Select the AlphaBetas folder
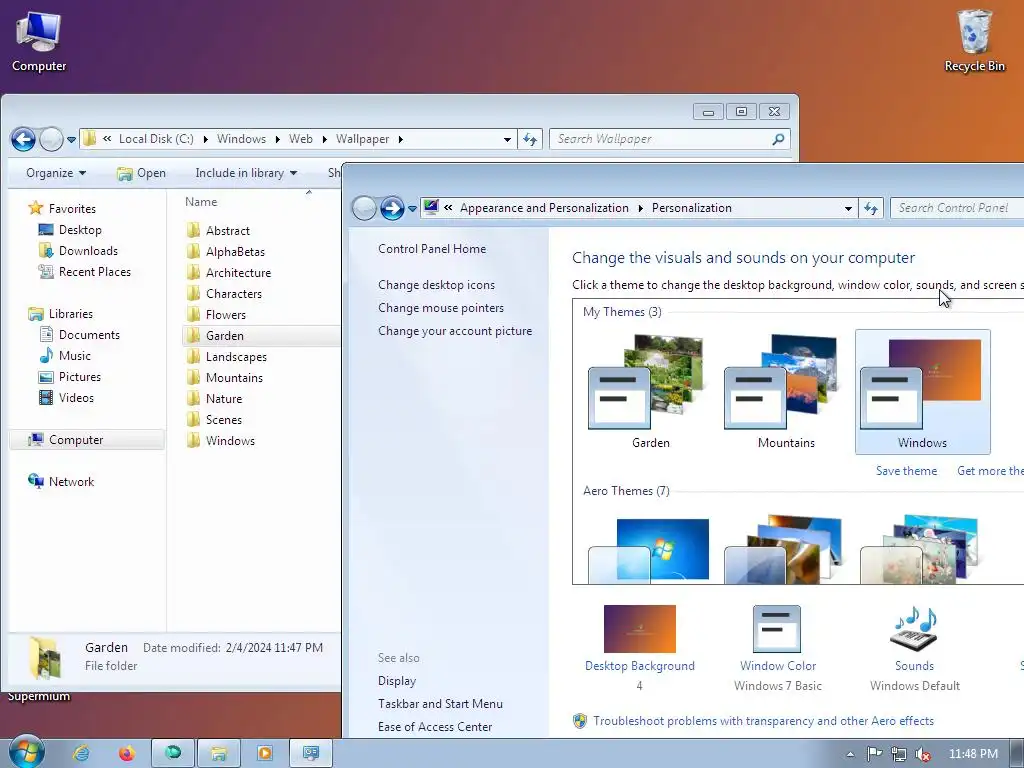This screenshot has height=768, width=1024. coord(225,251)
